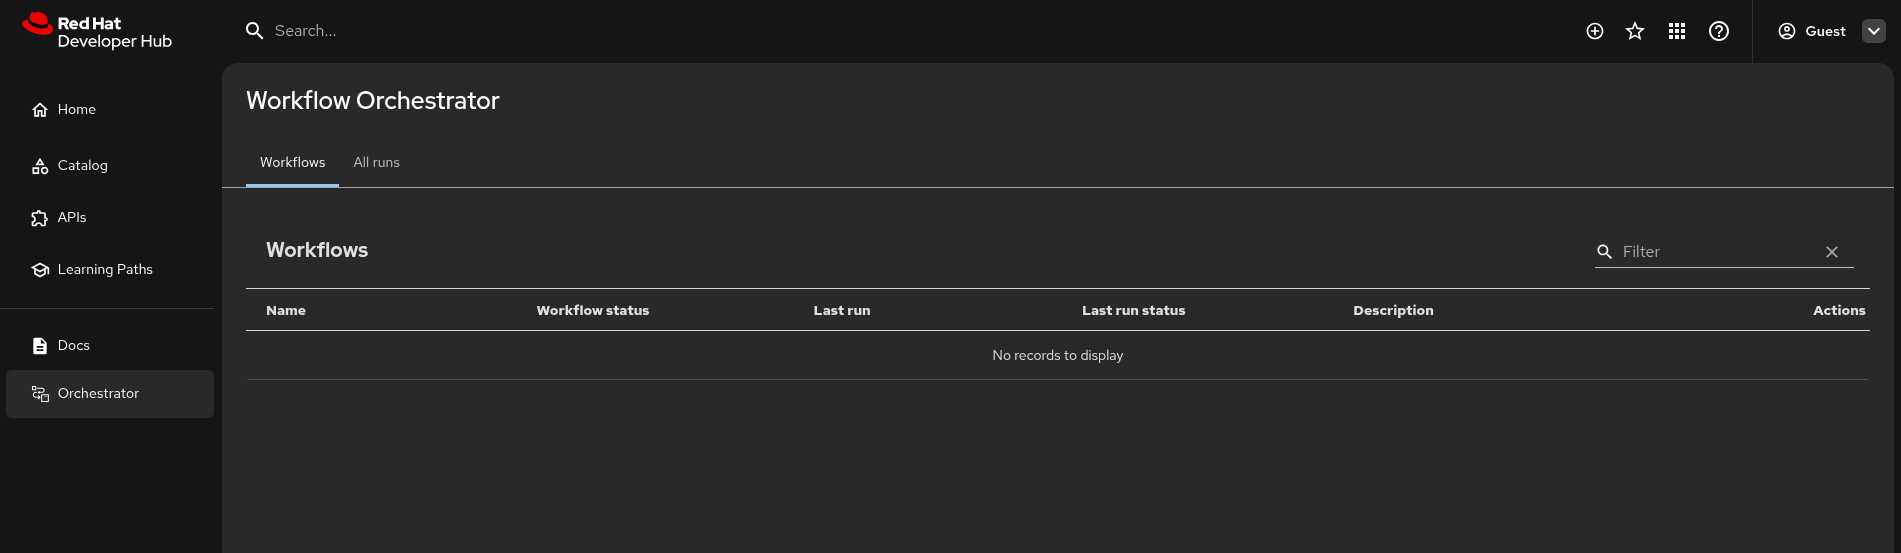Image resolution: width=1901 pixels, height=553 pixels.
Task: Open Docs from the sidebar
Action: [x=73, y=345]
